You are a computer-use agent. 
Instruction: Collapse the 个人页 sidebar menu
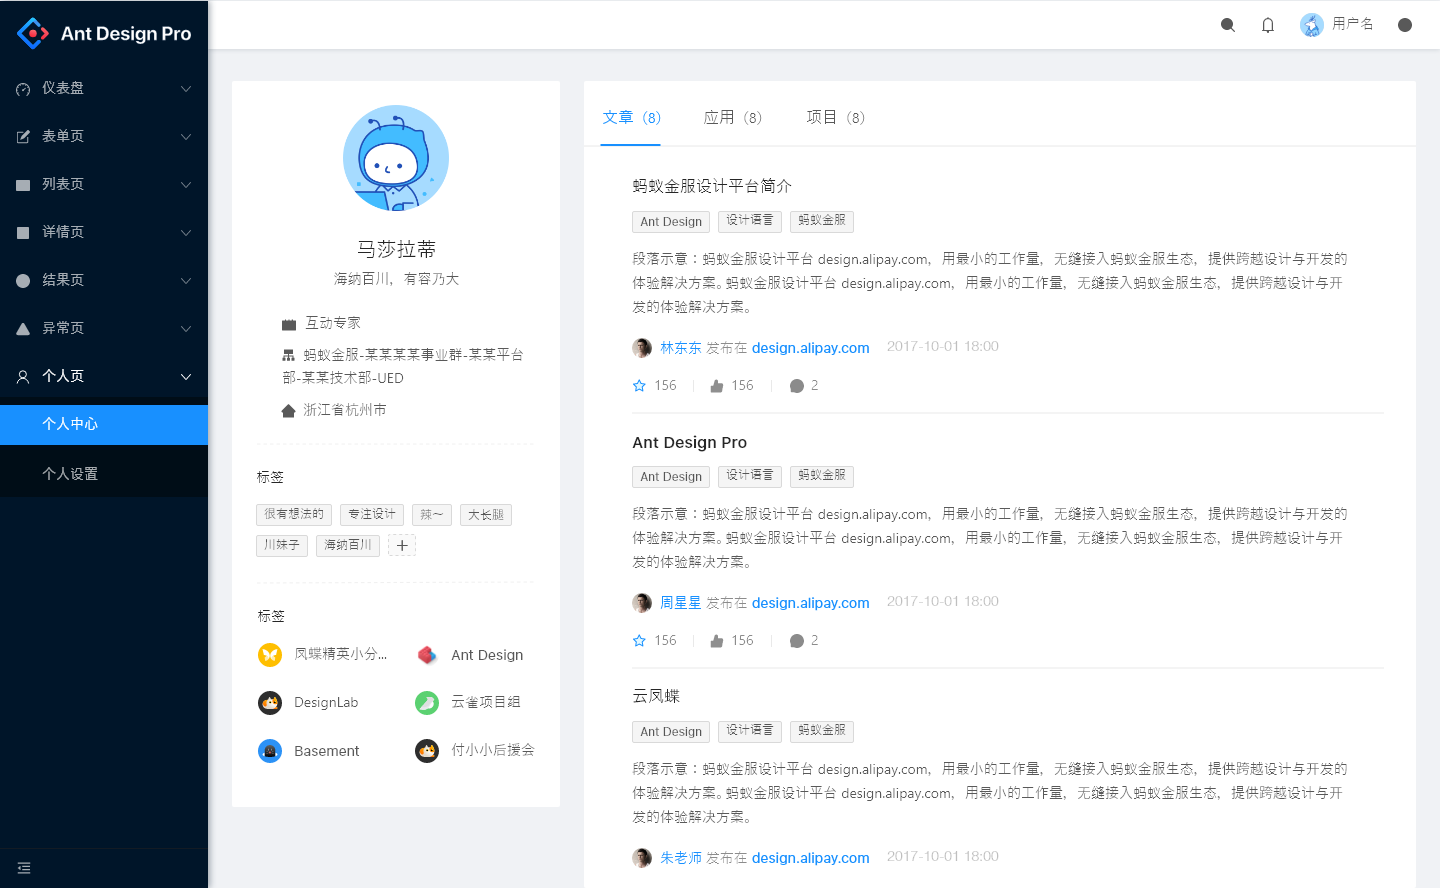pyautogui.click(x=104, y=376)
